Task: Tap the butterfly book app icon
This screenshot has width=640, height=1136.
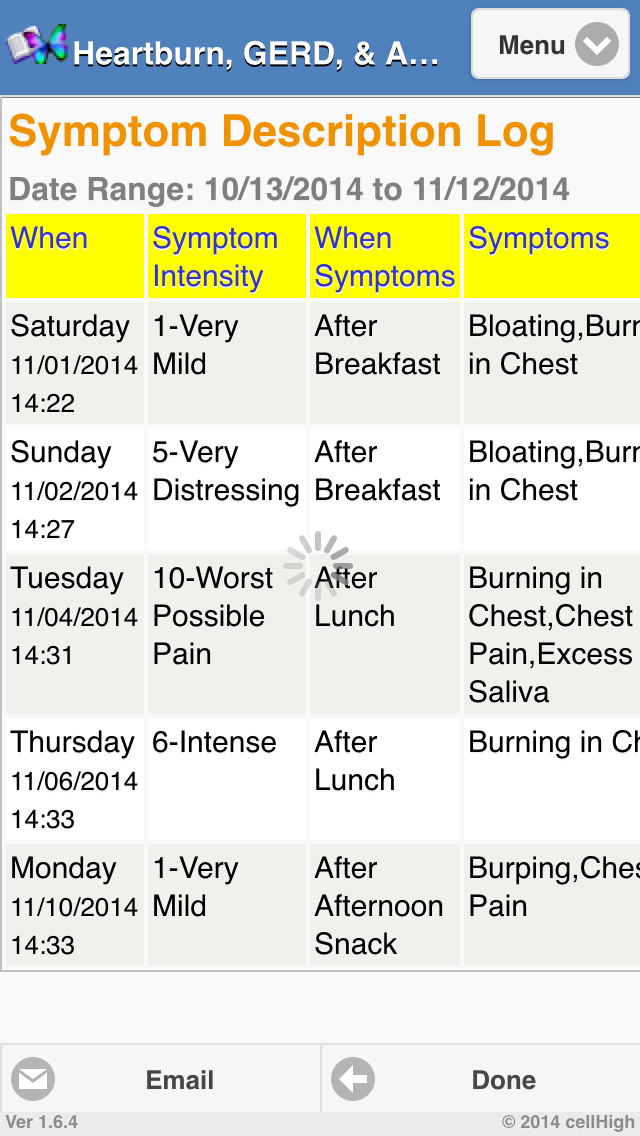Action: point(37,46)
